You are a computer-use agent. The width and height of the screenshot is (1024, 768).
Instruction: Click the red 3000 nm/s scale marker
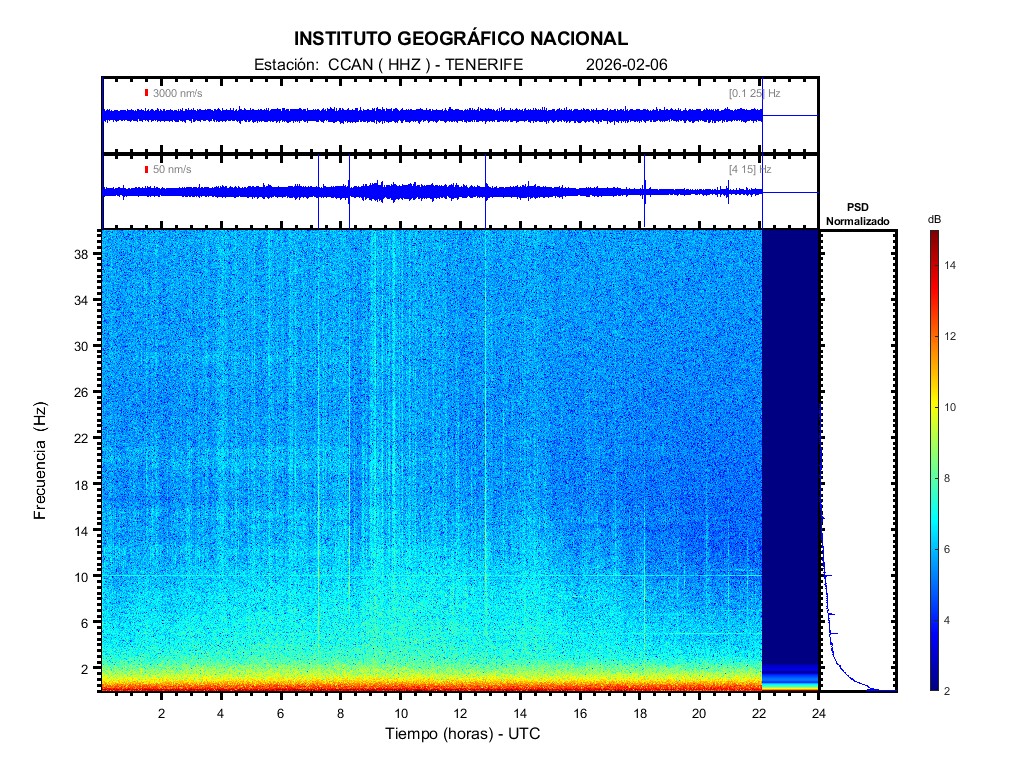coord(146,93)
